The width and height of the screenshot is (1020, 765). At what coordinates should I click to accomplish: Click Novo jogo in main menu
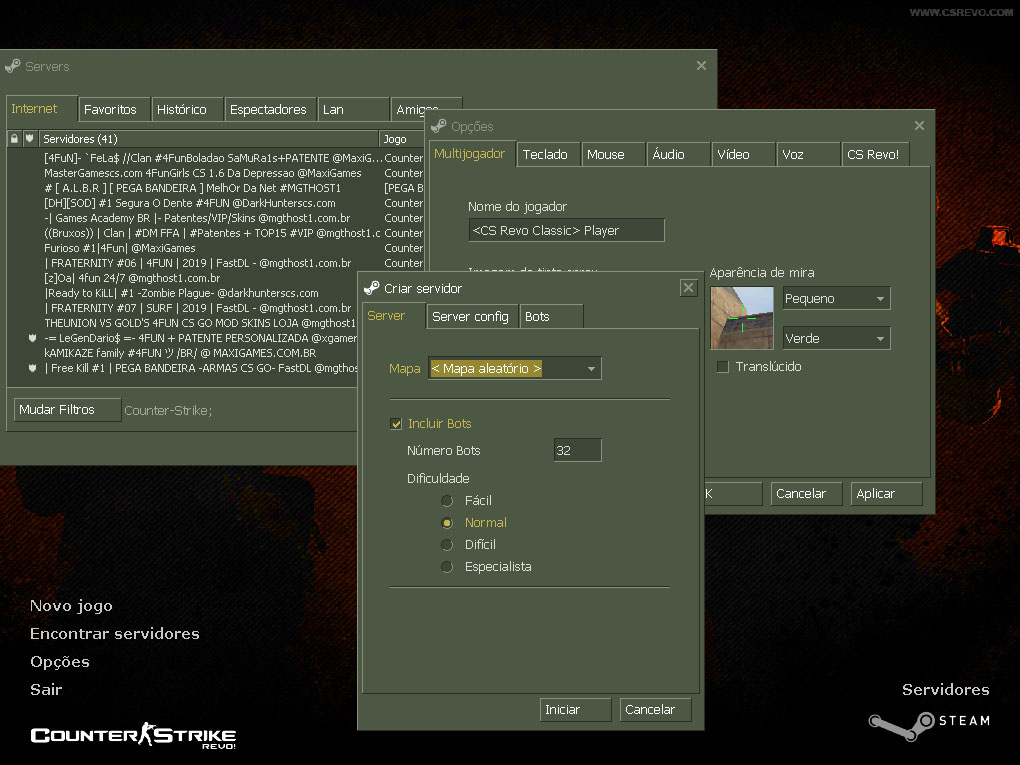pos(71,606)
